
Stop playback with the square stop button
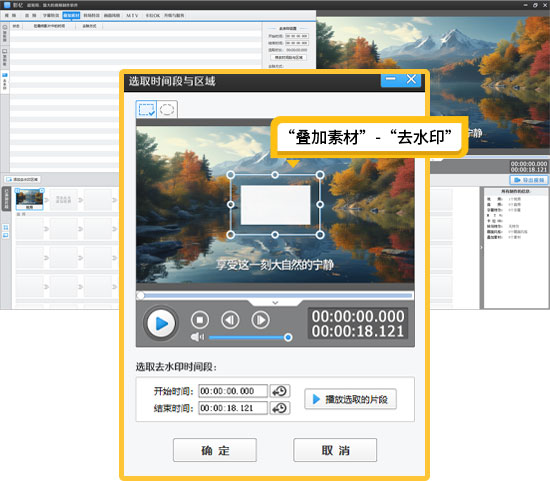pos(200,320)
